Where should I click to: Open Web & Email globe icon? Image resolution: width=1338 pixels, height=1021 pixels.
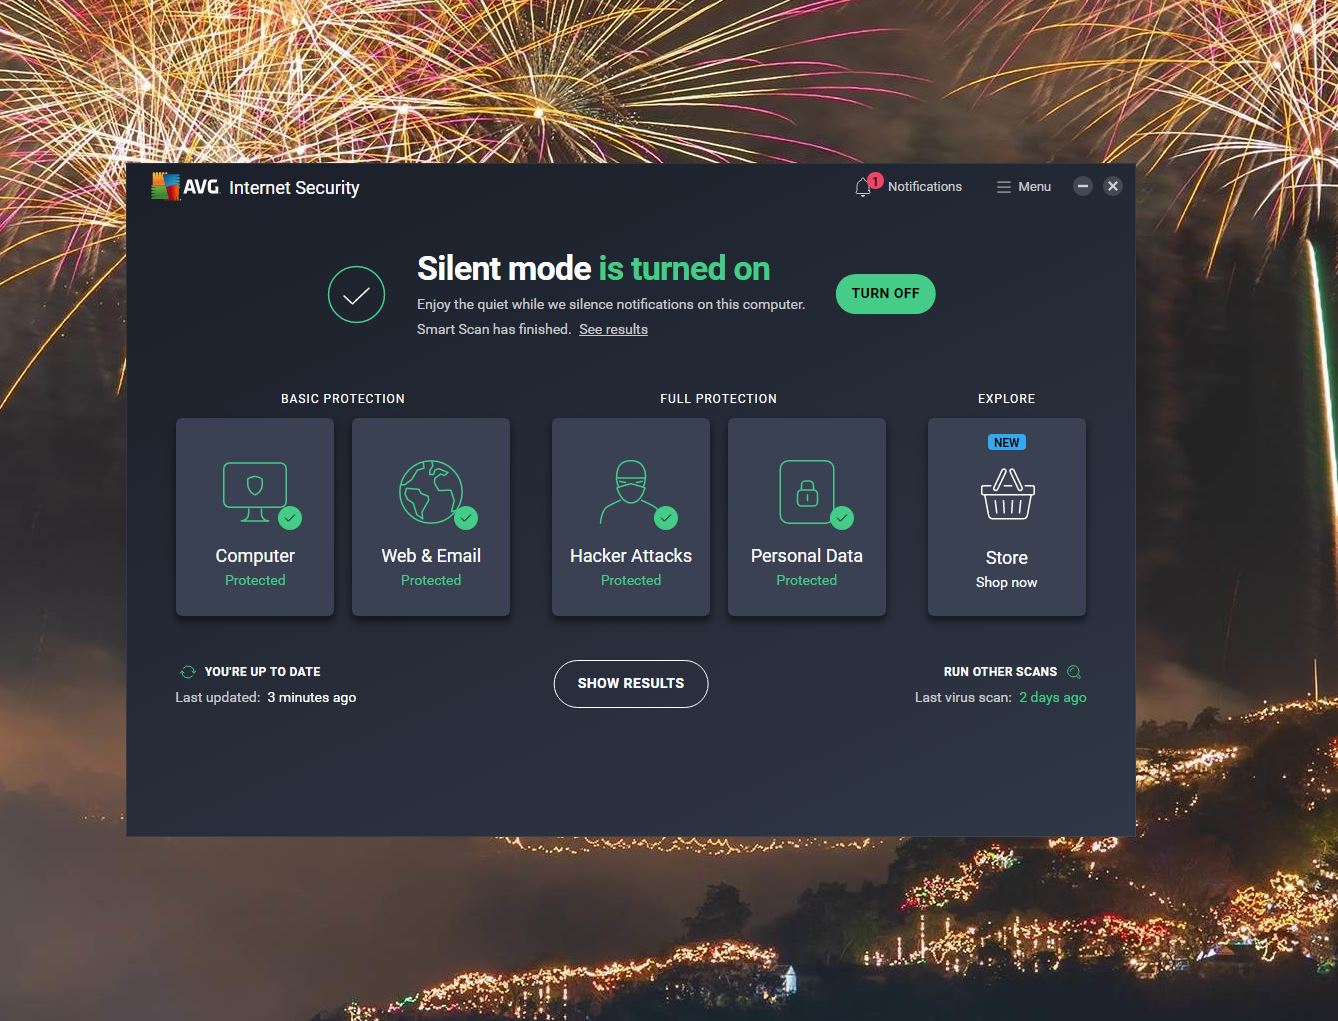pyautogui.click(x=431, y=491)
